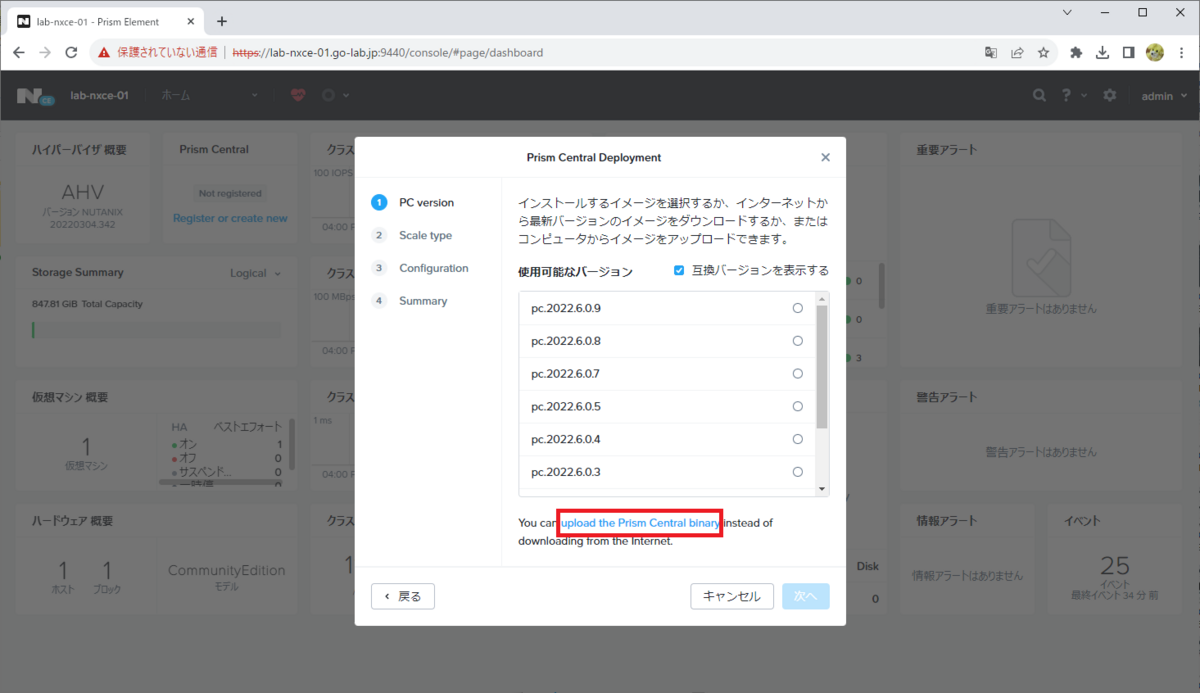Expand the Logical dropdown in Storage Summary
Screen dimensions: 1200x693
tap(255, 273)
